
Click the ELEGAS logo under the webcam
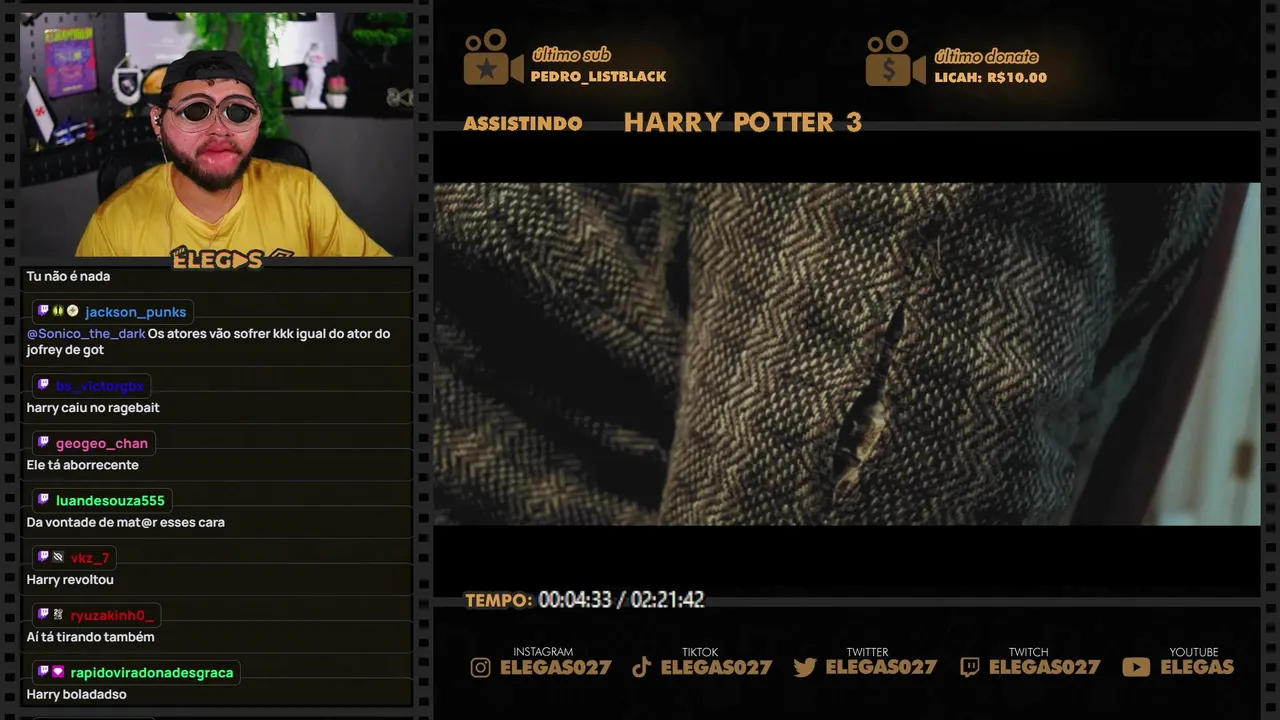pos(231,260)
